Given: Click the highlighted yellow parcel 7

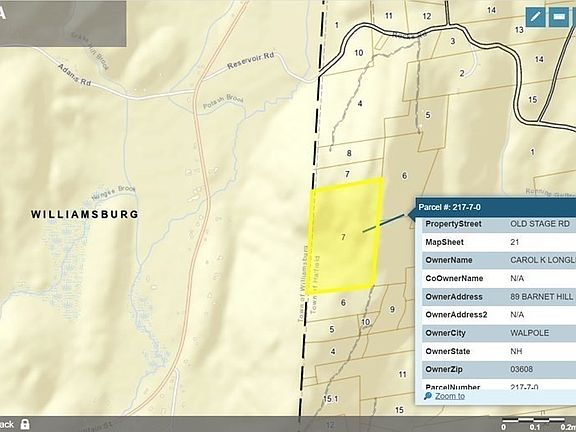Looking at the screenshot, I should click(343, 237).
